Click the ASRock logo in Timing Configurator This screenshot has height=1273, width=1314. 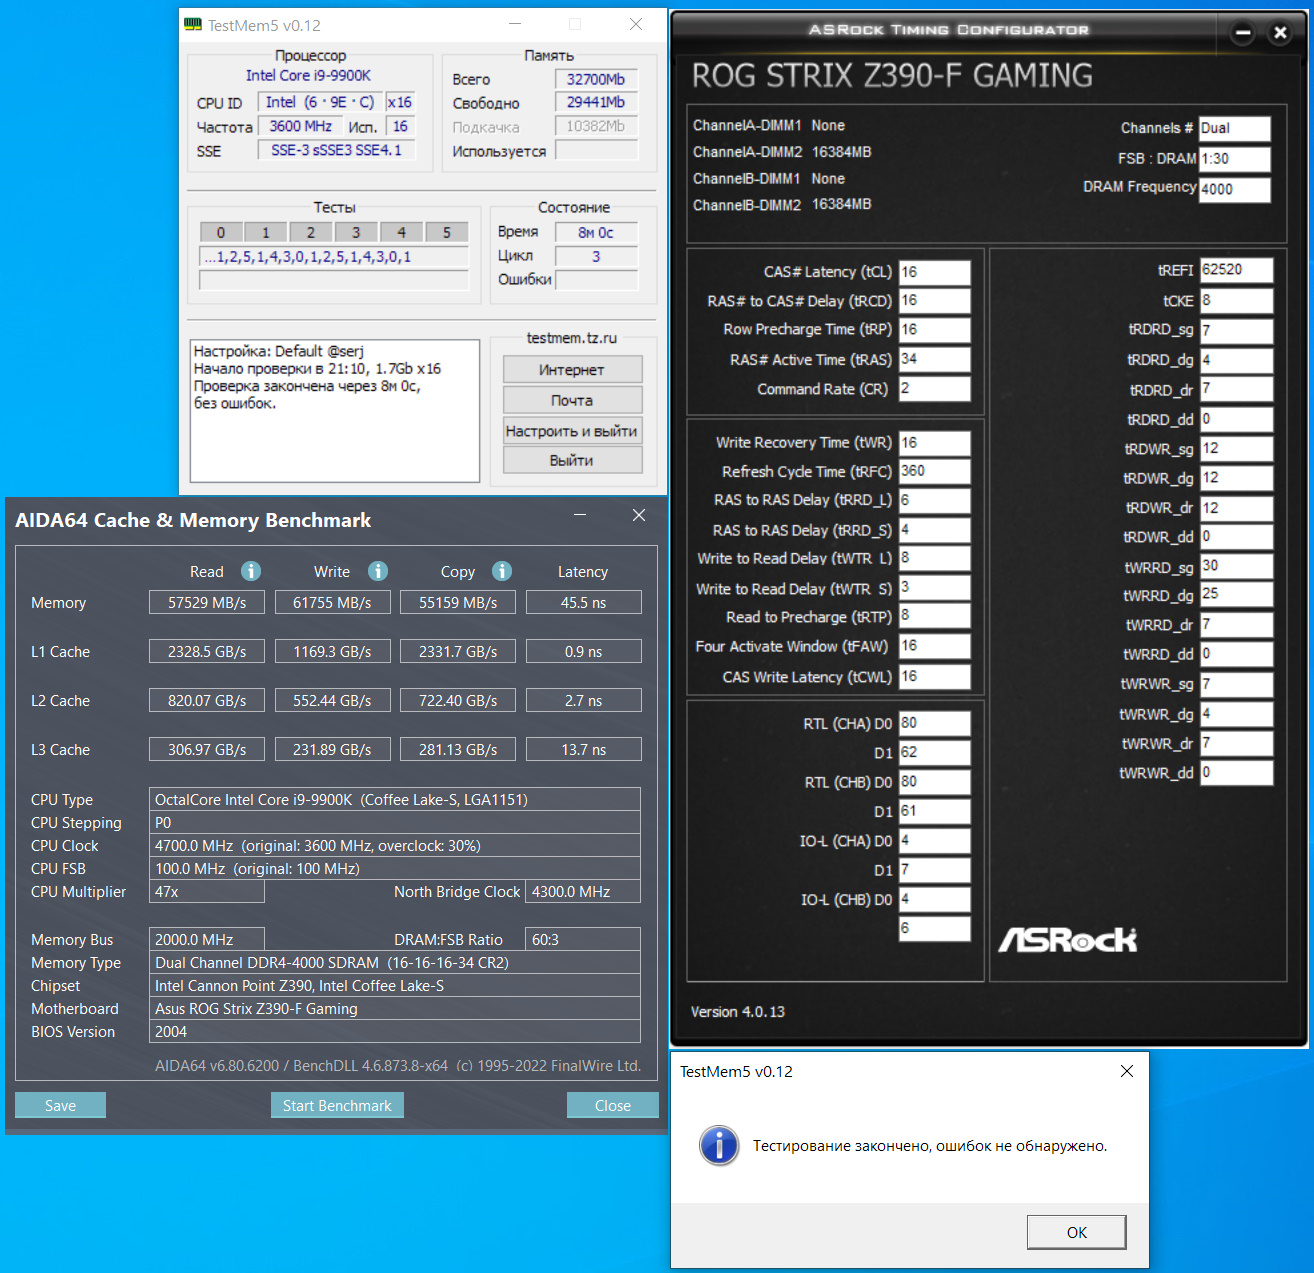tap(1068, 940)
